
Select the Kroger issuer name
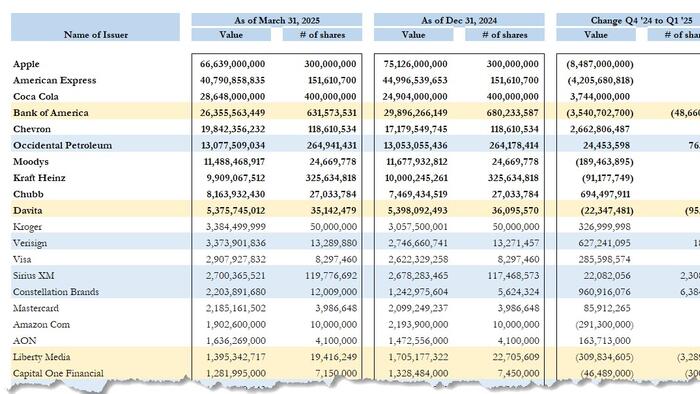click(27, 227)
